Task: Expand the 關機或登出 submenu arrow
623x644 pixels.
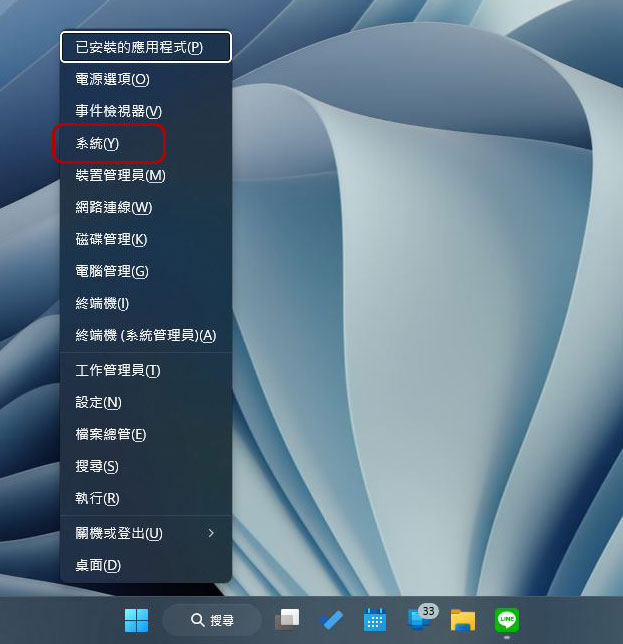Action: click(211, 533)
